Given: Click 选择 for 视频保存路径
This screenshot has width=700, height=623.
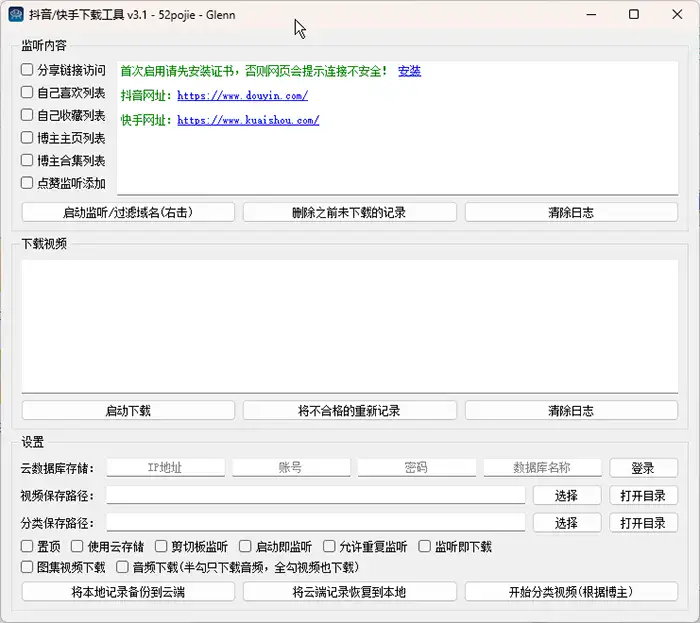Looking at the screenshot, I should click(x=567, y=495).
